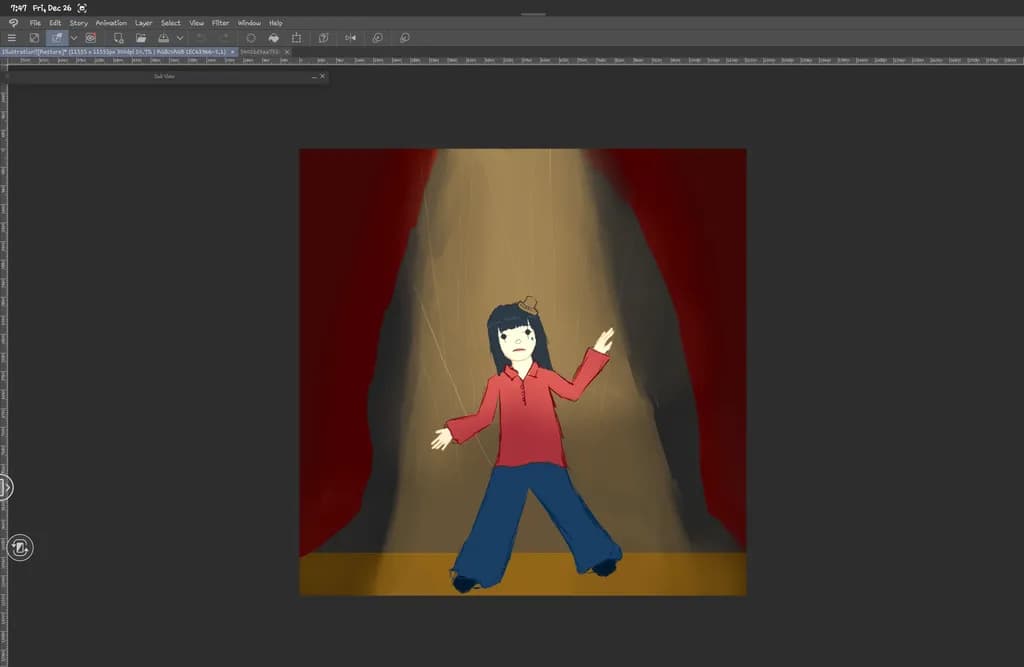The height and width of the screenshot is (667, 1024).
Task: Open the View menu
Action: (197, 23)
